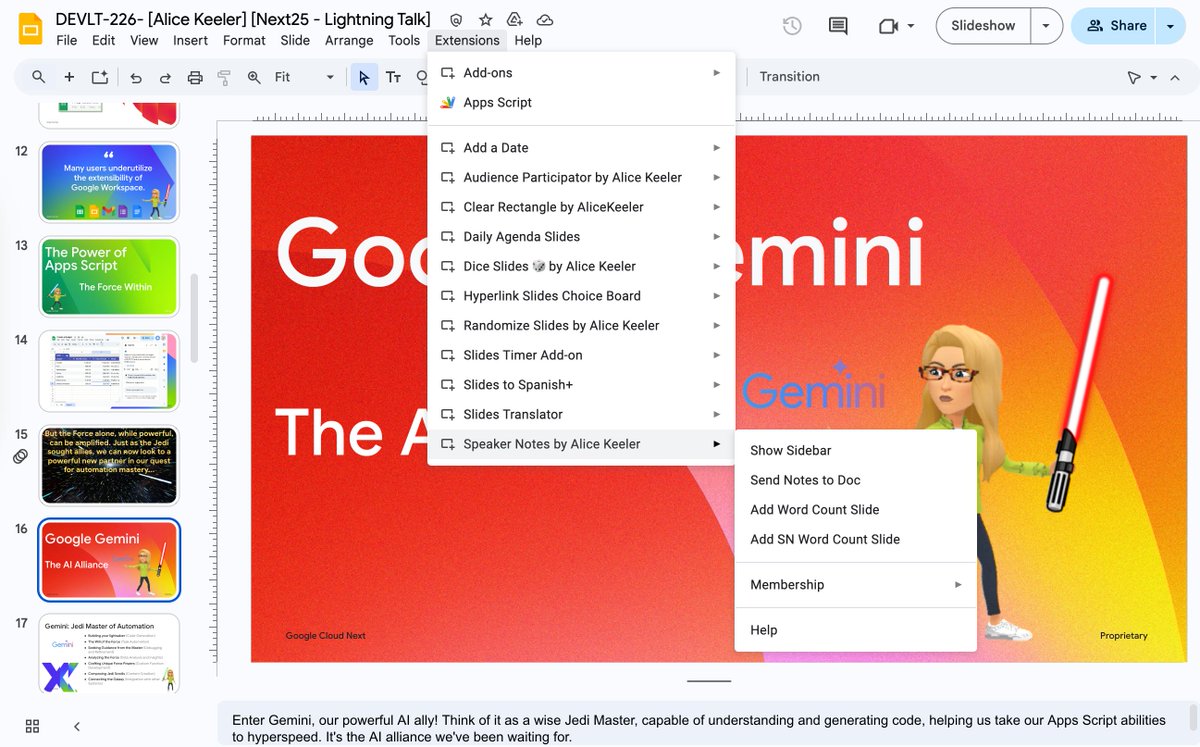Open the Edit menu

coord(104,40)
